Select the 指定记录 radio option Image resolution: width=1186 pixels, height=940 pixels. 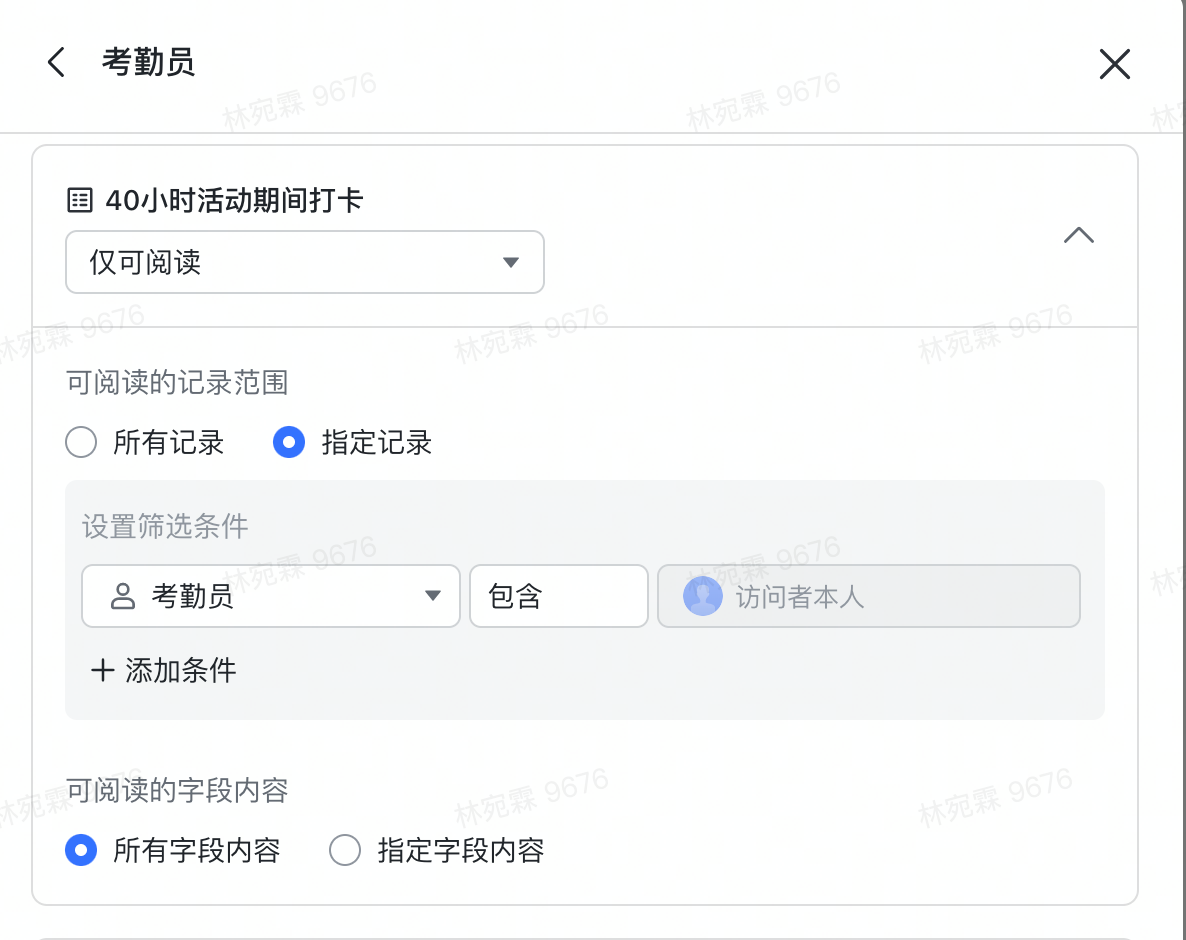(289, 442)
